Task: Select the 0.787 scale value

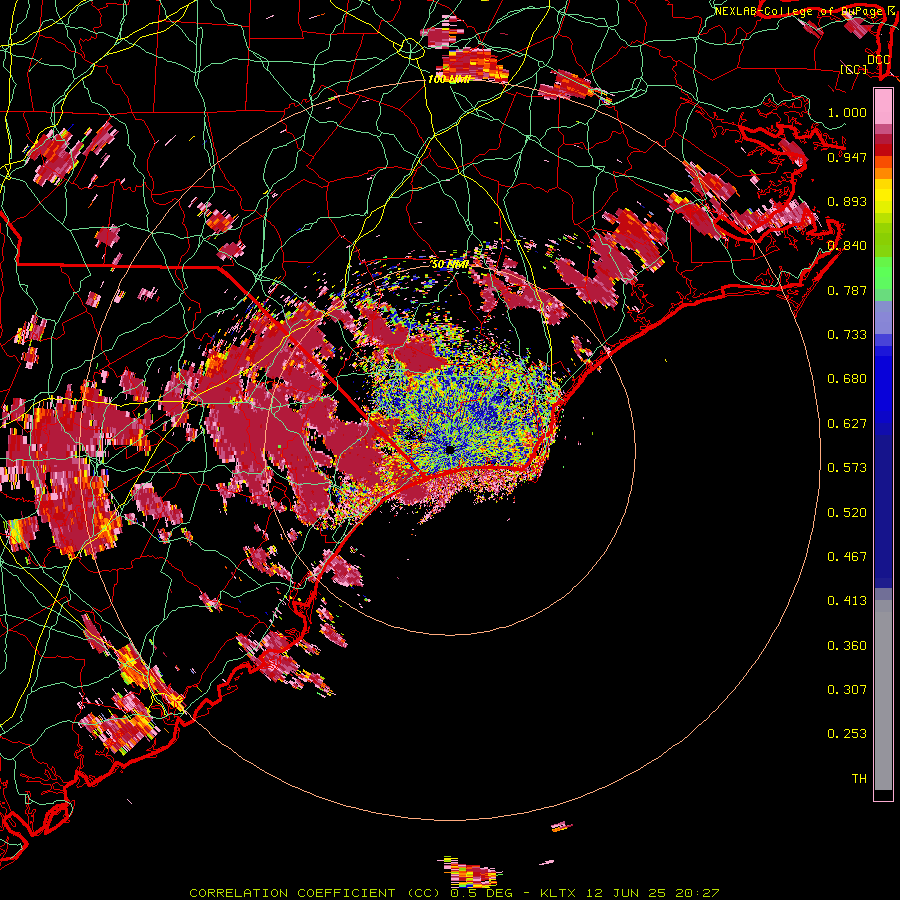Action: 847,290
